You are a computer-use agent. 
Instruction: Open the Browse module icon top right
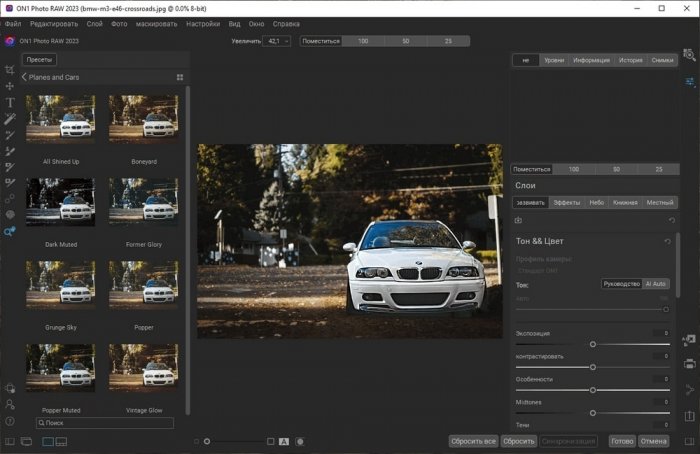(689, 55)
